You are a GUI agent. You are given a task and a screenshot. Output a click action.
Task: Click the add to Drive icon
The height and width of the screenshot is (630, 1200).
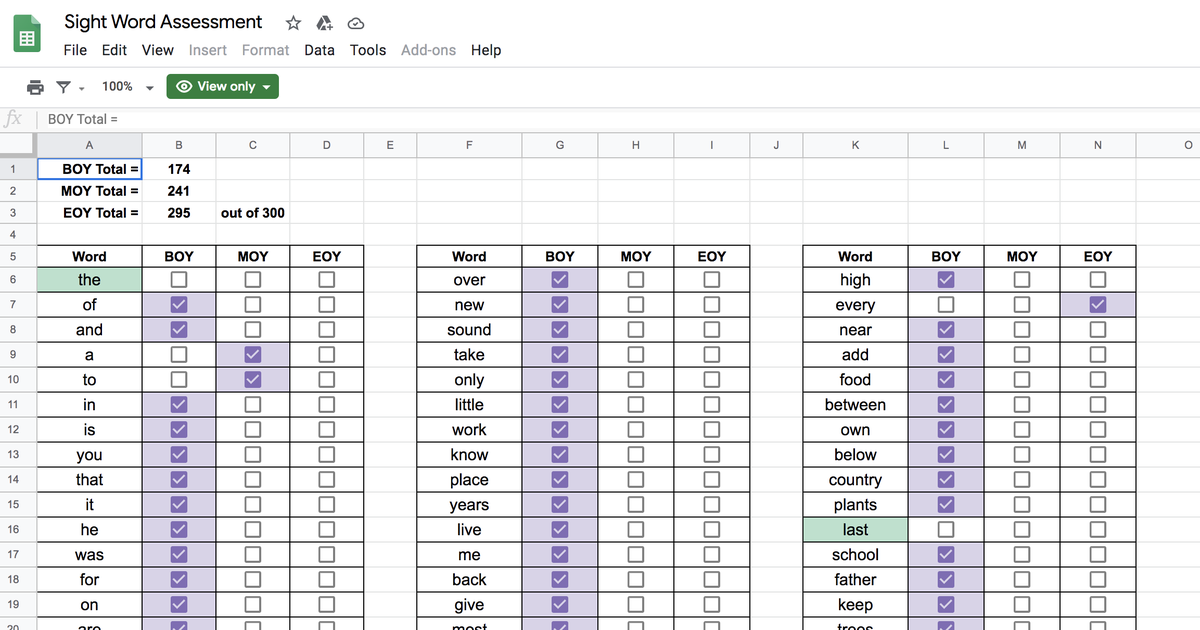(324, 23)
